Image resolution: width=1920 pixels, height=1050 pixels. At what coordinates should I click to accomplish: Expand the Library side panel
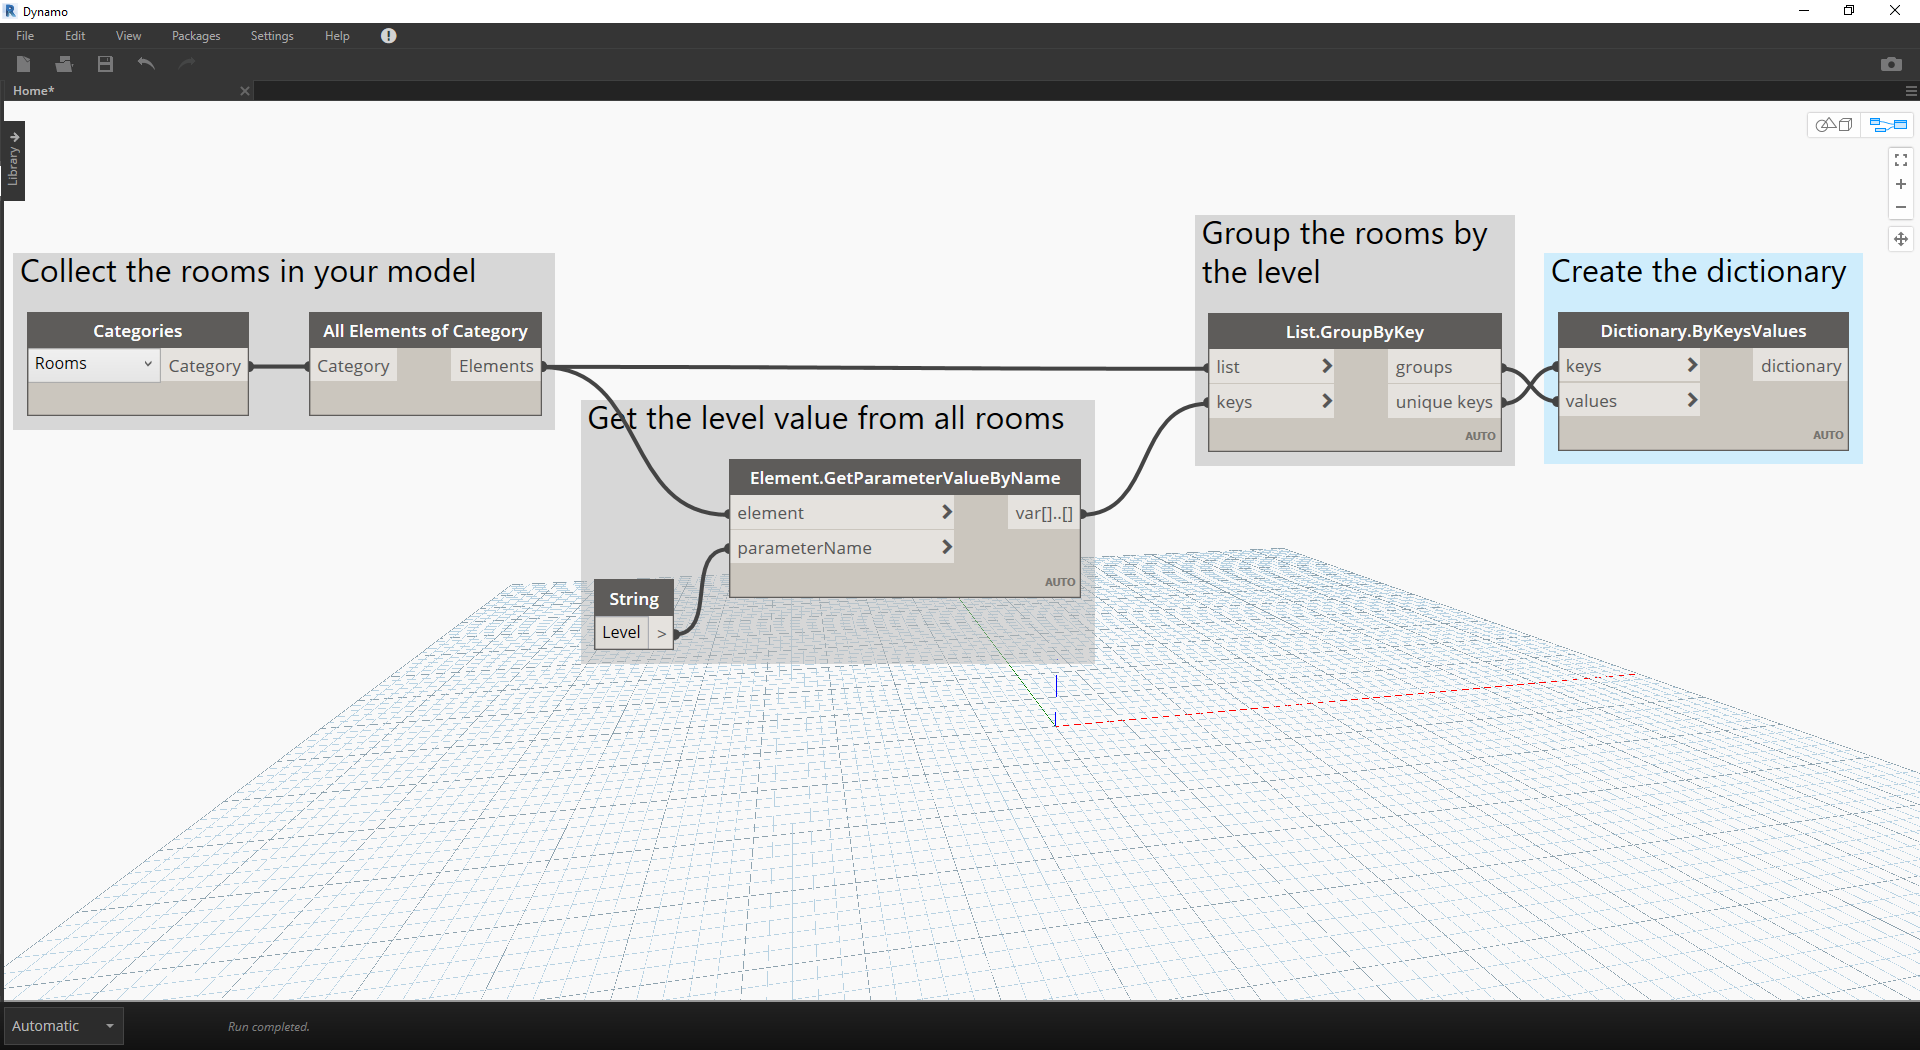pos(14,161)
